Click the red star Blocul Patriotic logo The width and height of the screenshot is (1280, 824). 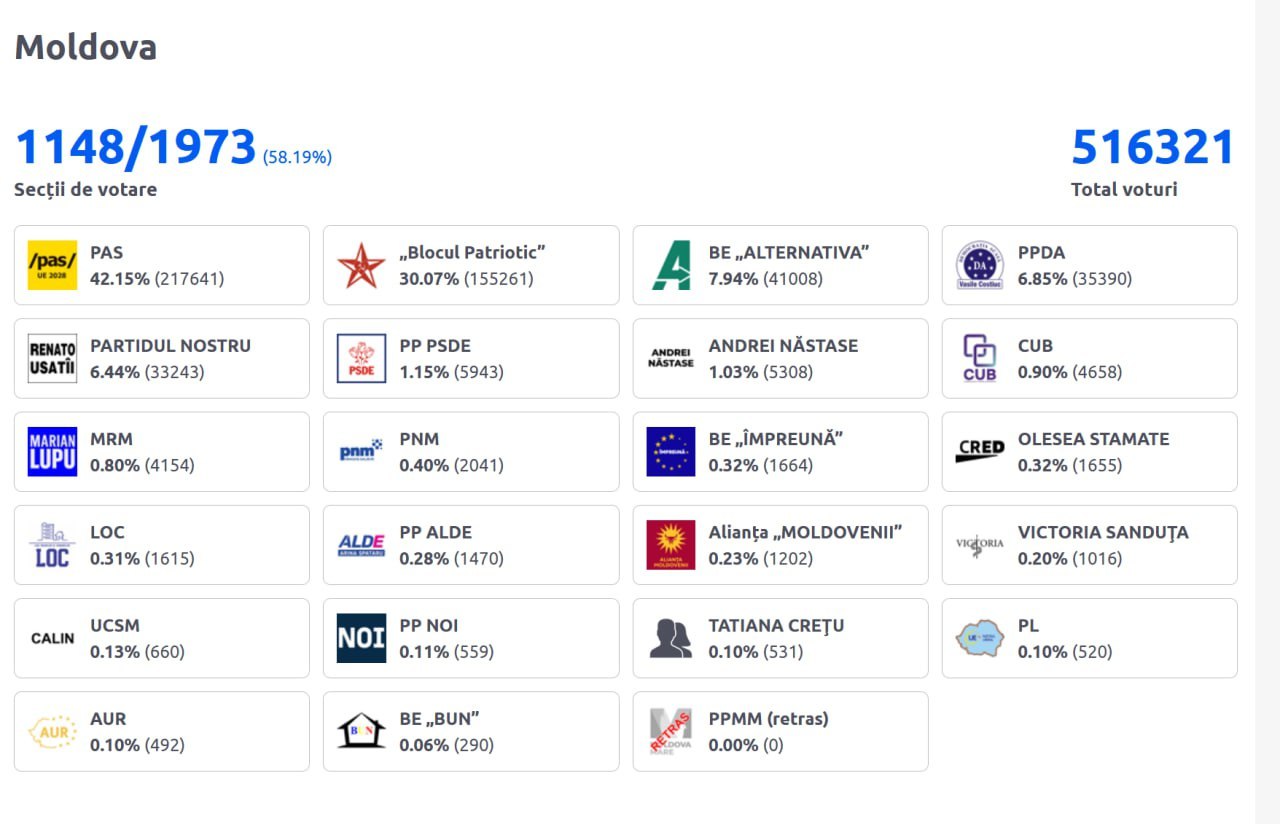pos(361,266)
